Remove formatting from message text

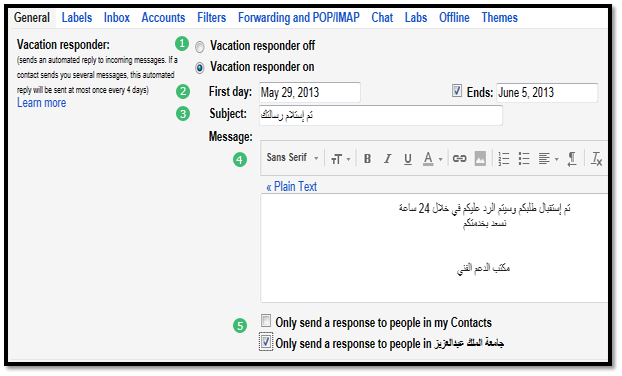coord(596,159)
